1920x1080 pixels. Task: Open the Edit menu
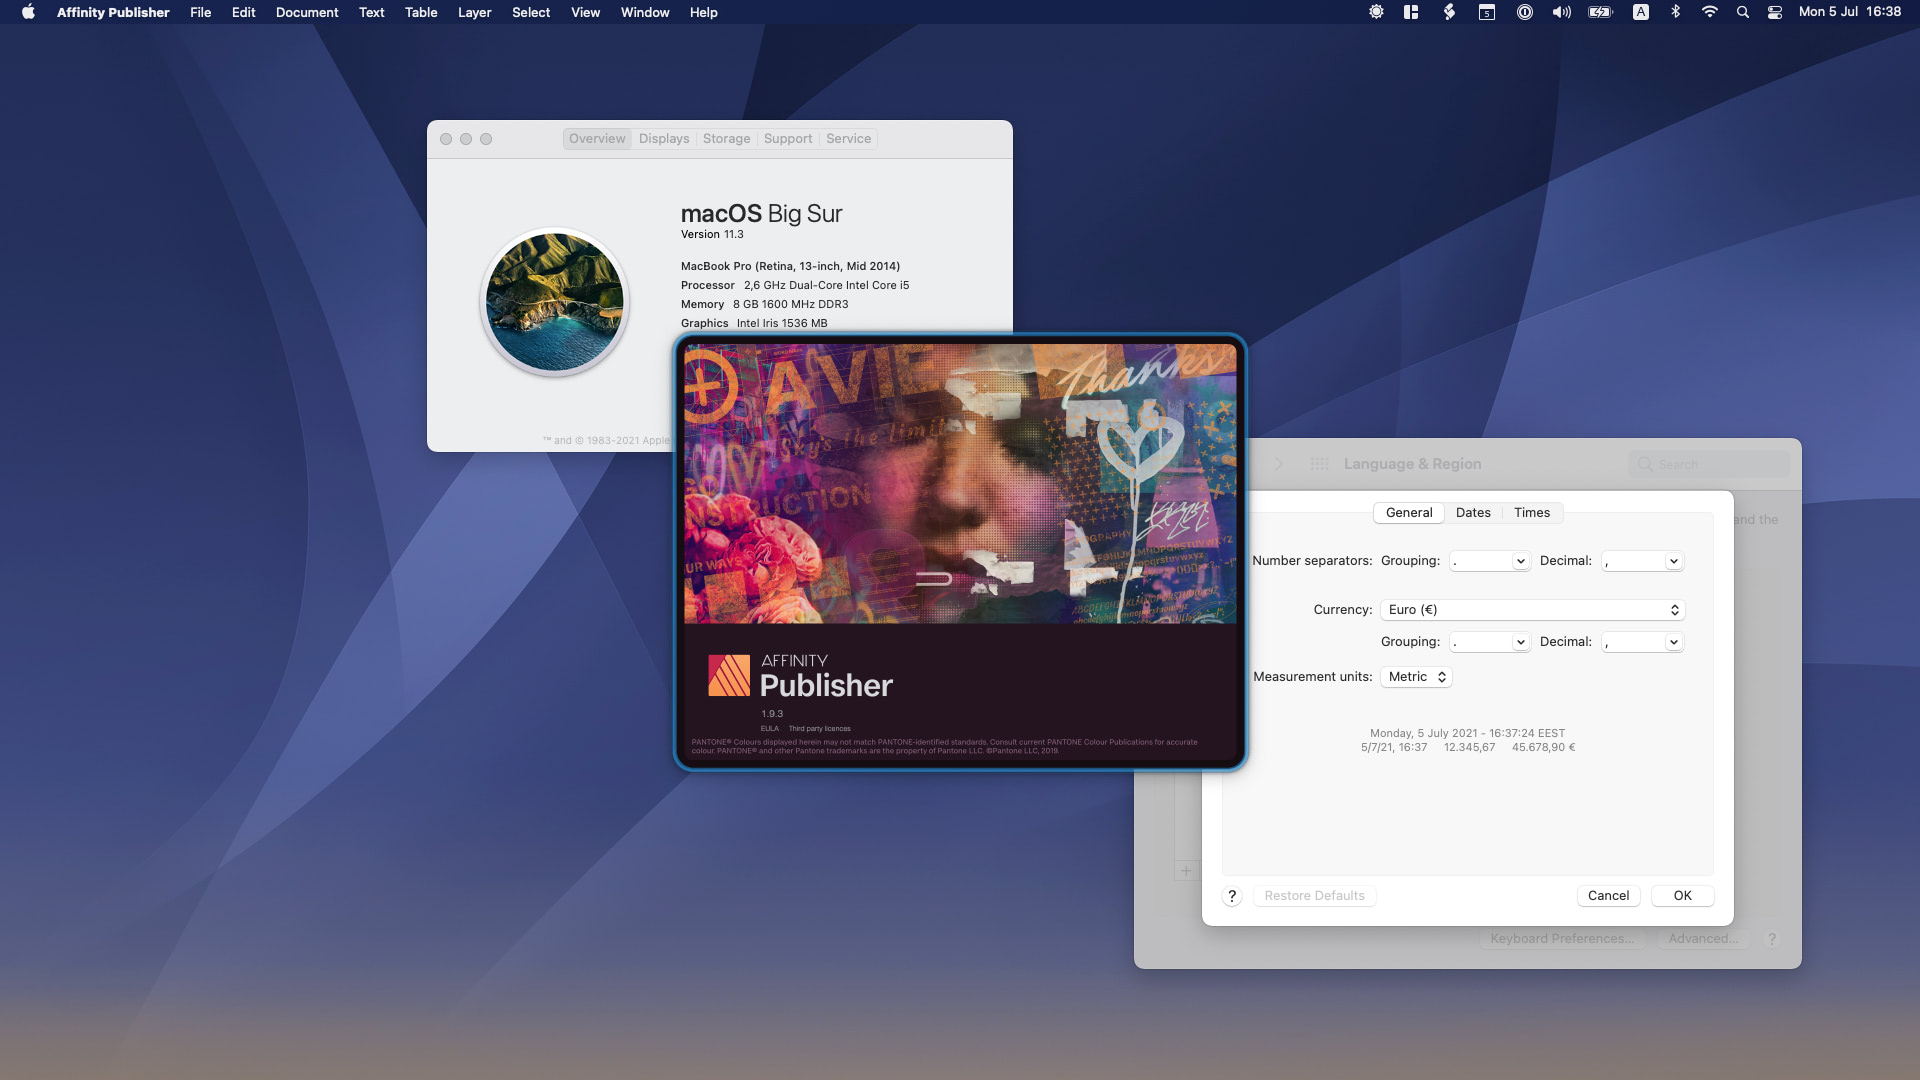pyautogui.click(x=243, y=12)
